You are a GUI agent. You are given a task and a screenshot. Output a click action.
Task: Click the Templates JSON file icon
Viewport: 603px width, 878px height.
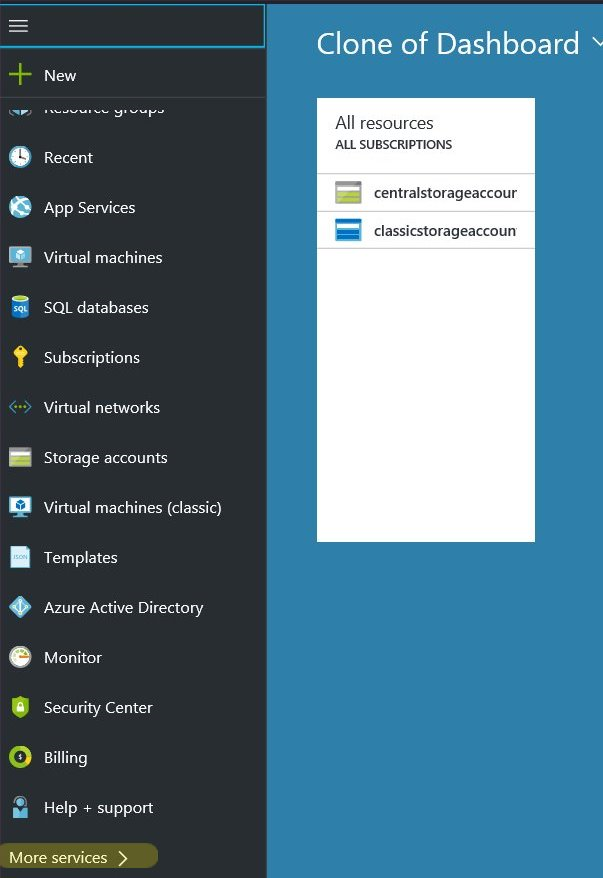tap(20, 557)
